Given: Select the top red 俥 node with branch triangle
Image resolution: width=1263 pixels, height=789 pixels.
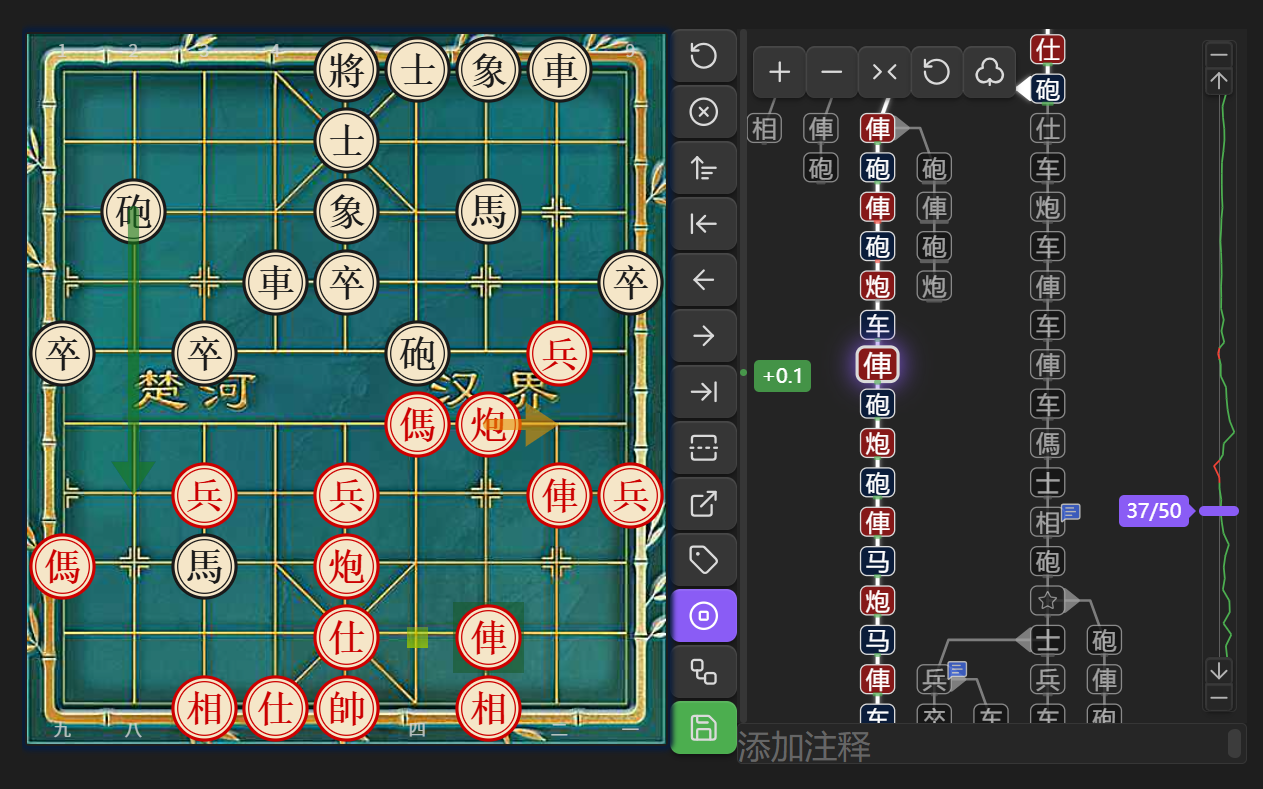Looking at the screenshot, I should click(x=878, y=128).
